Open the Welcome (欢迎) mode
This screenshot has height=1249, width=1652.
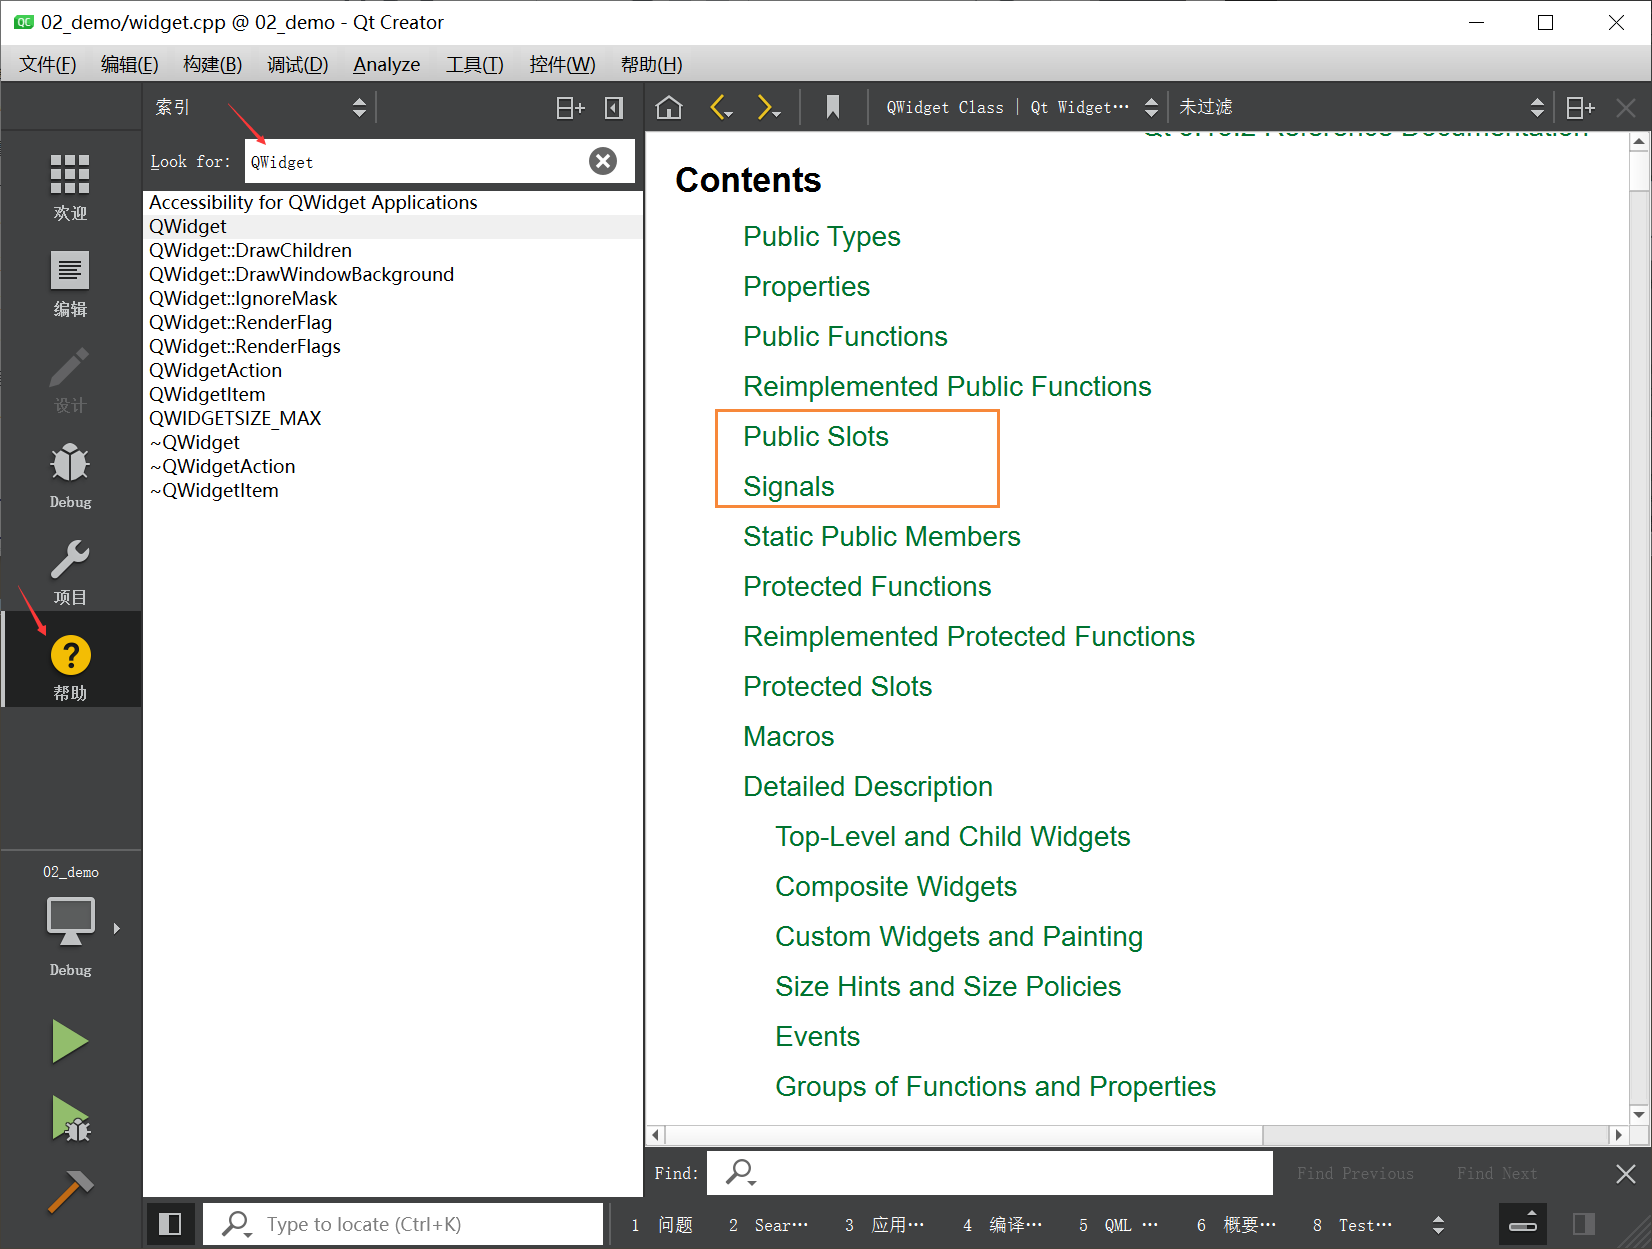[x=70, y=186]
